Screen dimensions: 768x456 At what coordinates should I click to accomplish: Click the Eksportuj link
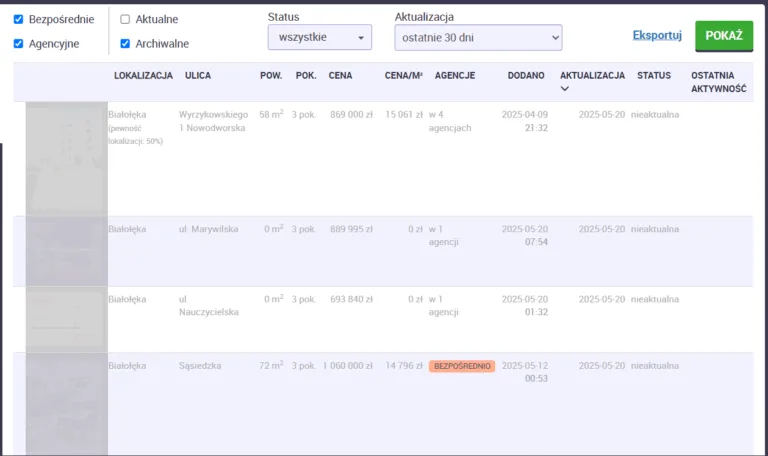[657, 36]
